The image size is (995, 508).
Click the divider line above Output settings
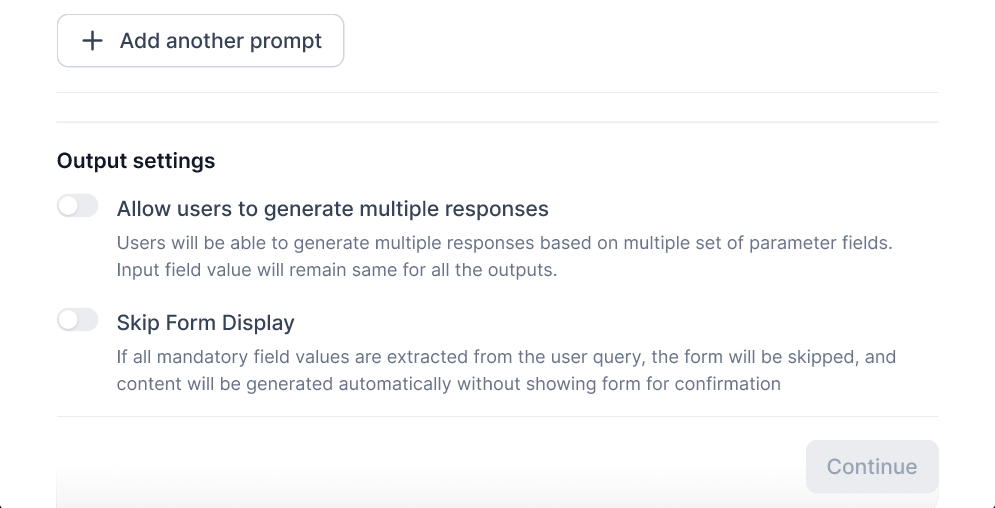tap(497, 122)
